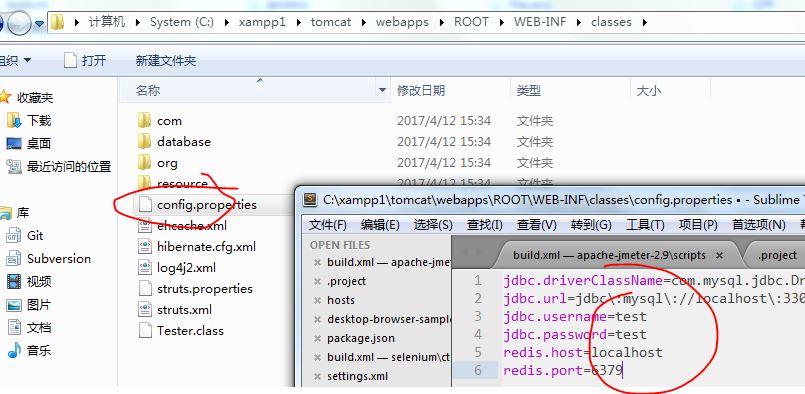Open Sublime 转到(G) menu
805x394 pixels.
(x=591, y=224)
